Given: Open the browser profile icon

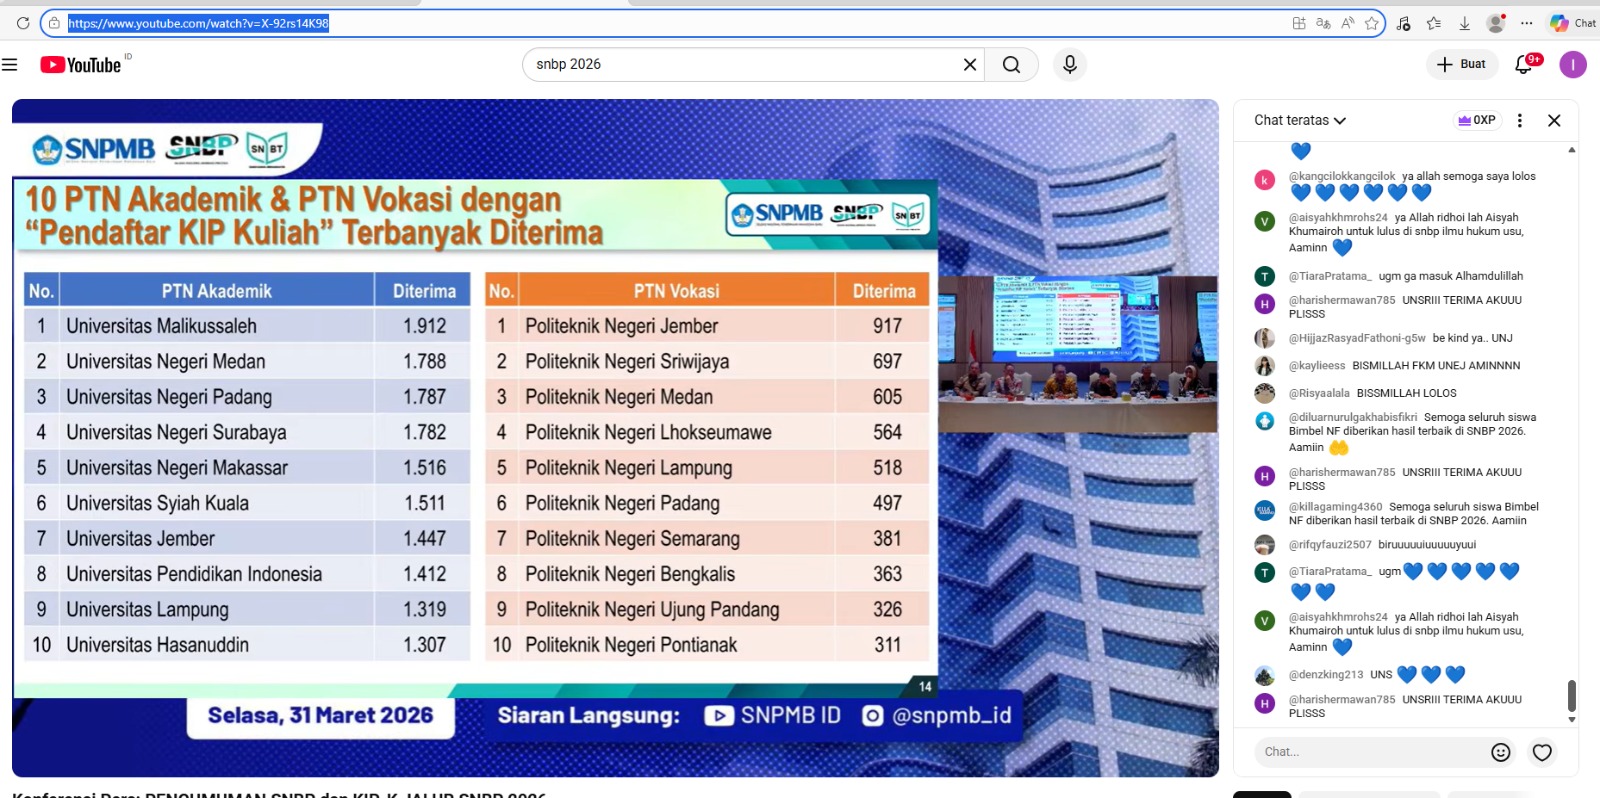Looking at the screenshot, I should (1496, 22).
